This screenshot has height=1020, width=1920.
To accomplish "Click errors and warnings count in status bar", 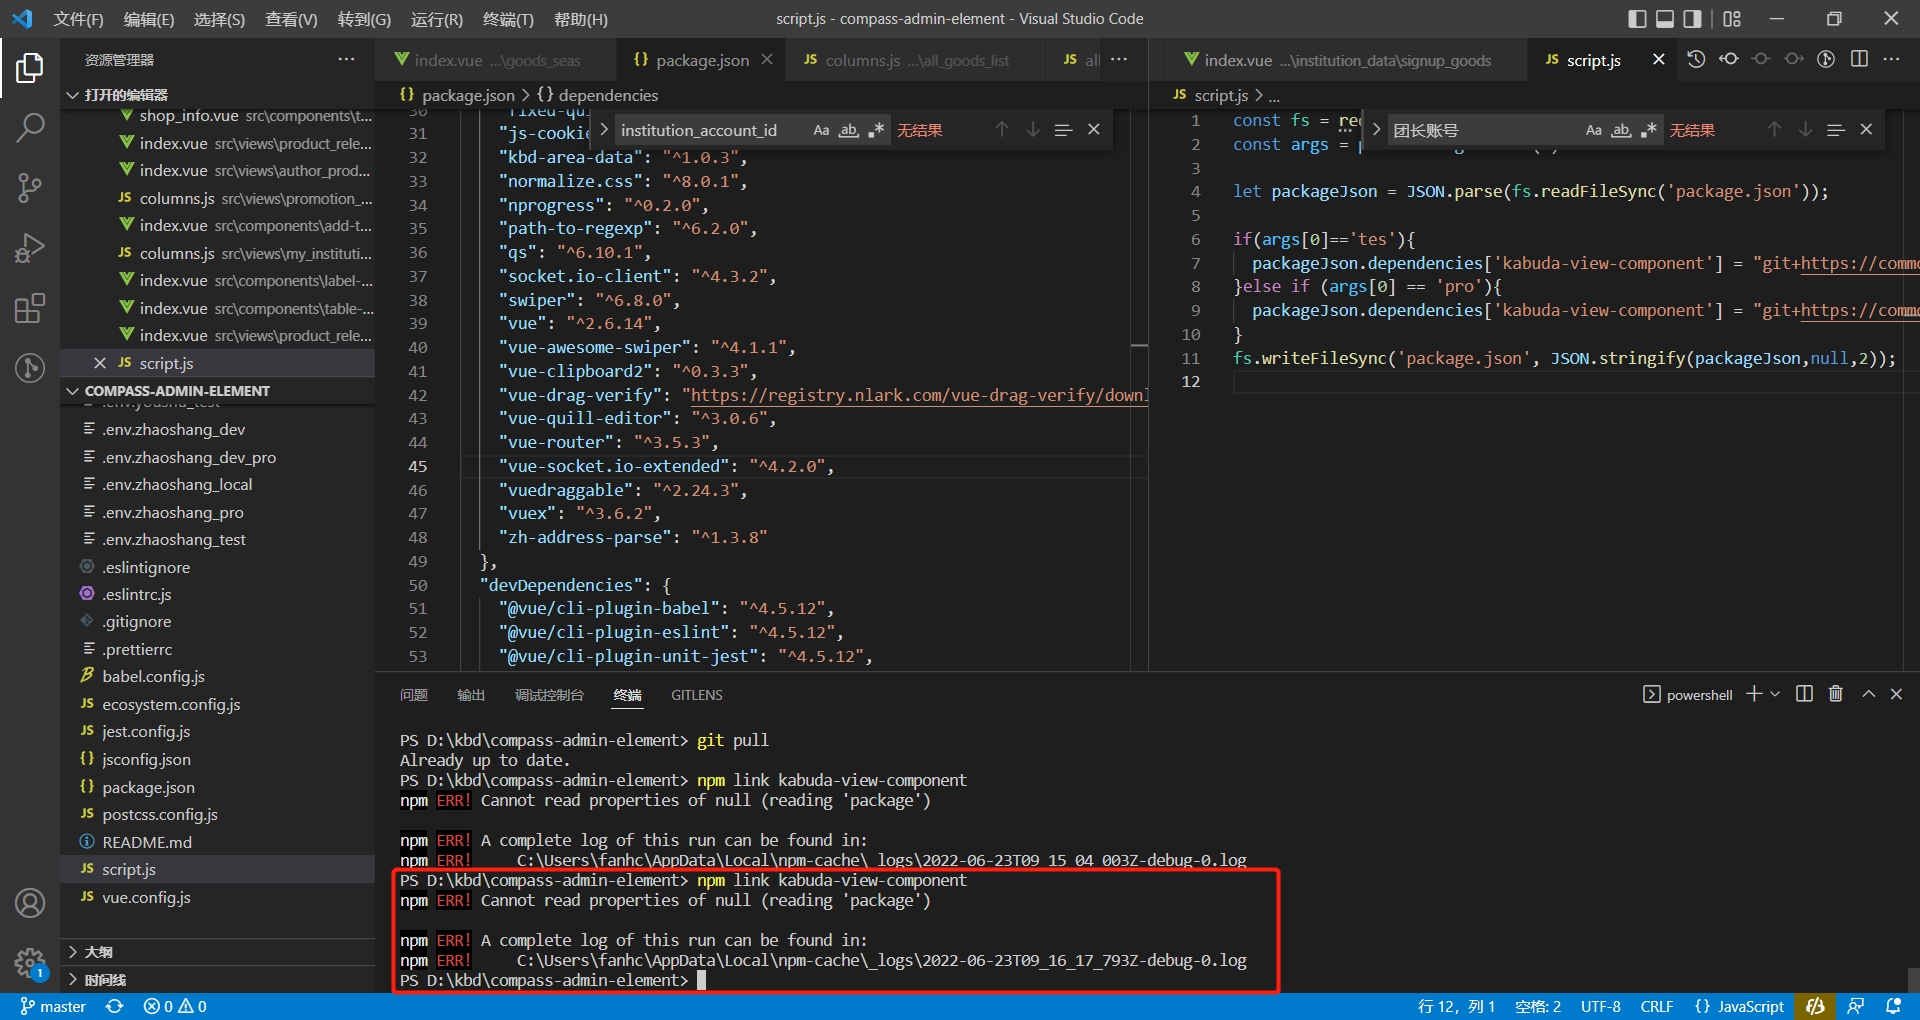I will [x=175, y=1006].
